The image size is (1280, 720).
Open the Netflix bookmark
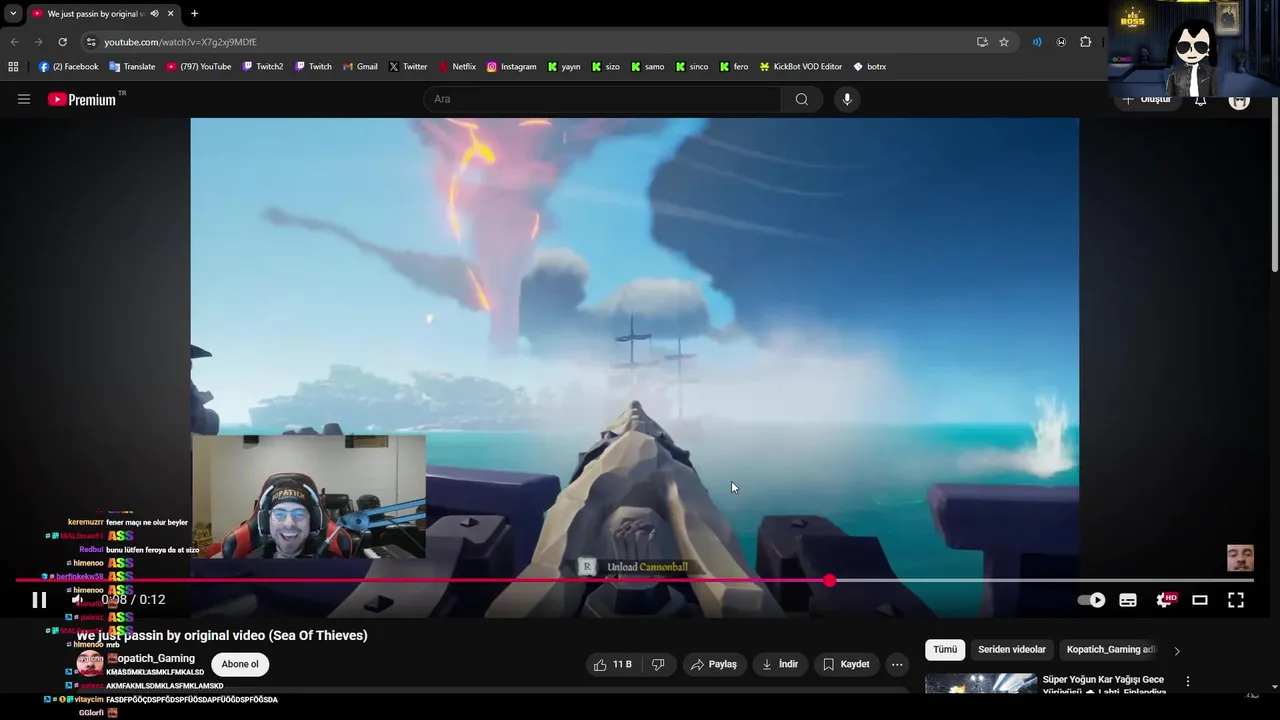(x=457, y=67)
